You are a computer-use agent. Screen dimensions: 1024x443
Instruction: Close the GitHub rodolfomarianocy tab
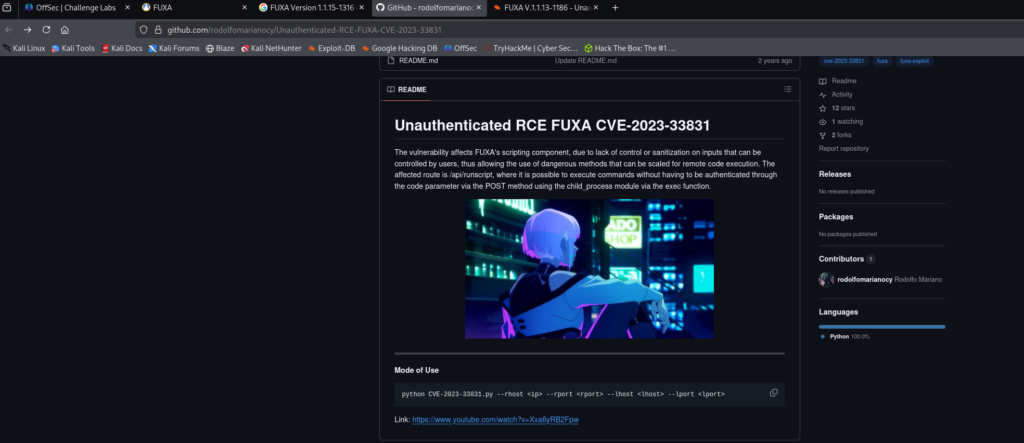479,8
